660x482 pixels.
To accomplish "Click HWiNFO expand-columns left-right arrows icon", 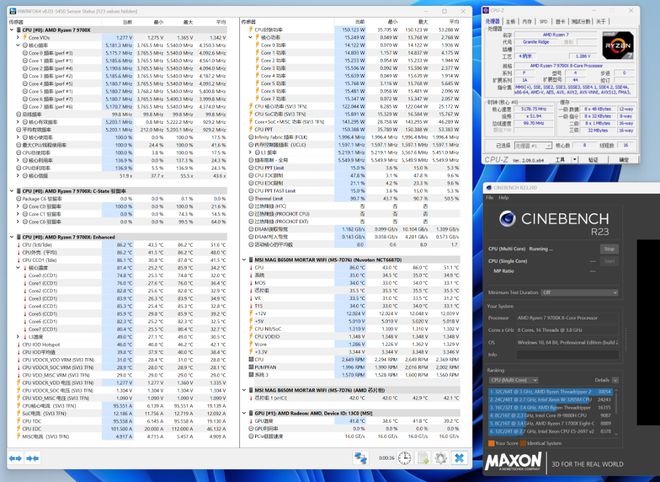I will point(16,458).
